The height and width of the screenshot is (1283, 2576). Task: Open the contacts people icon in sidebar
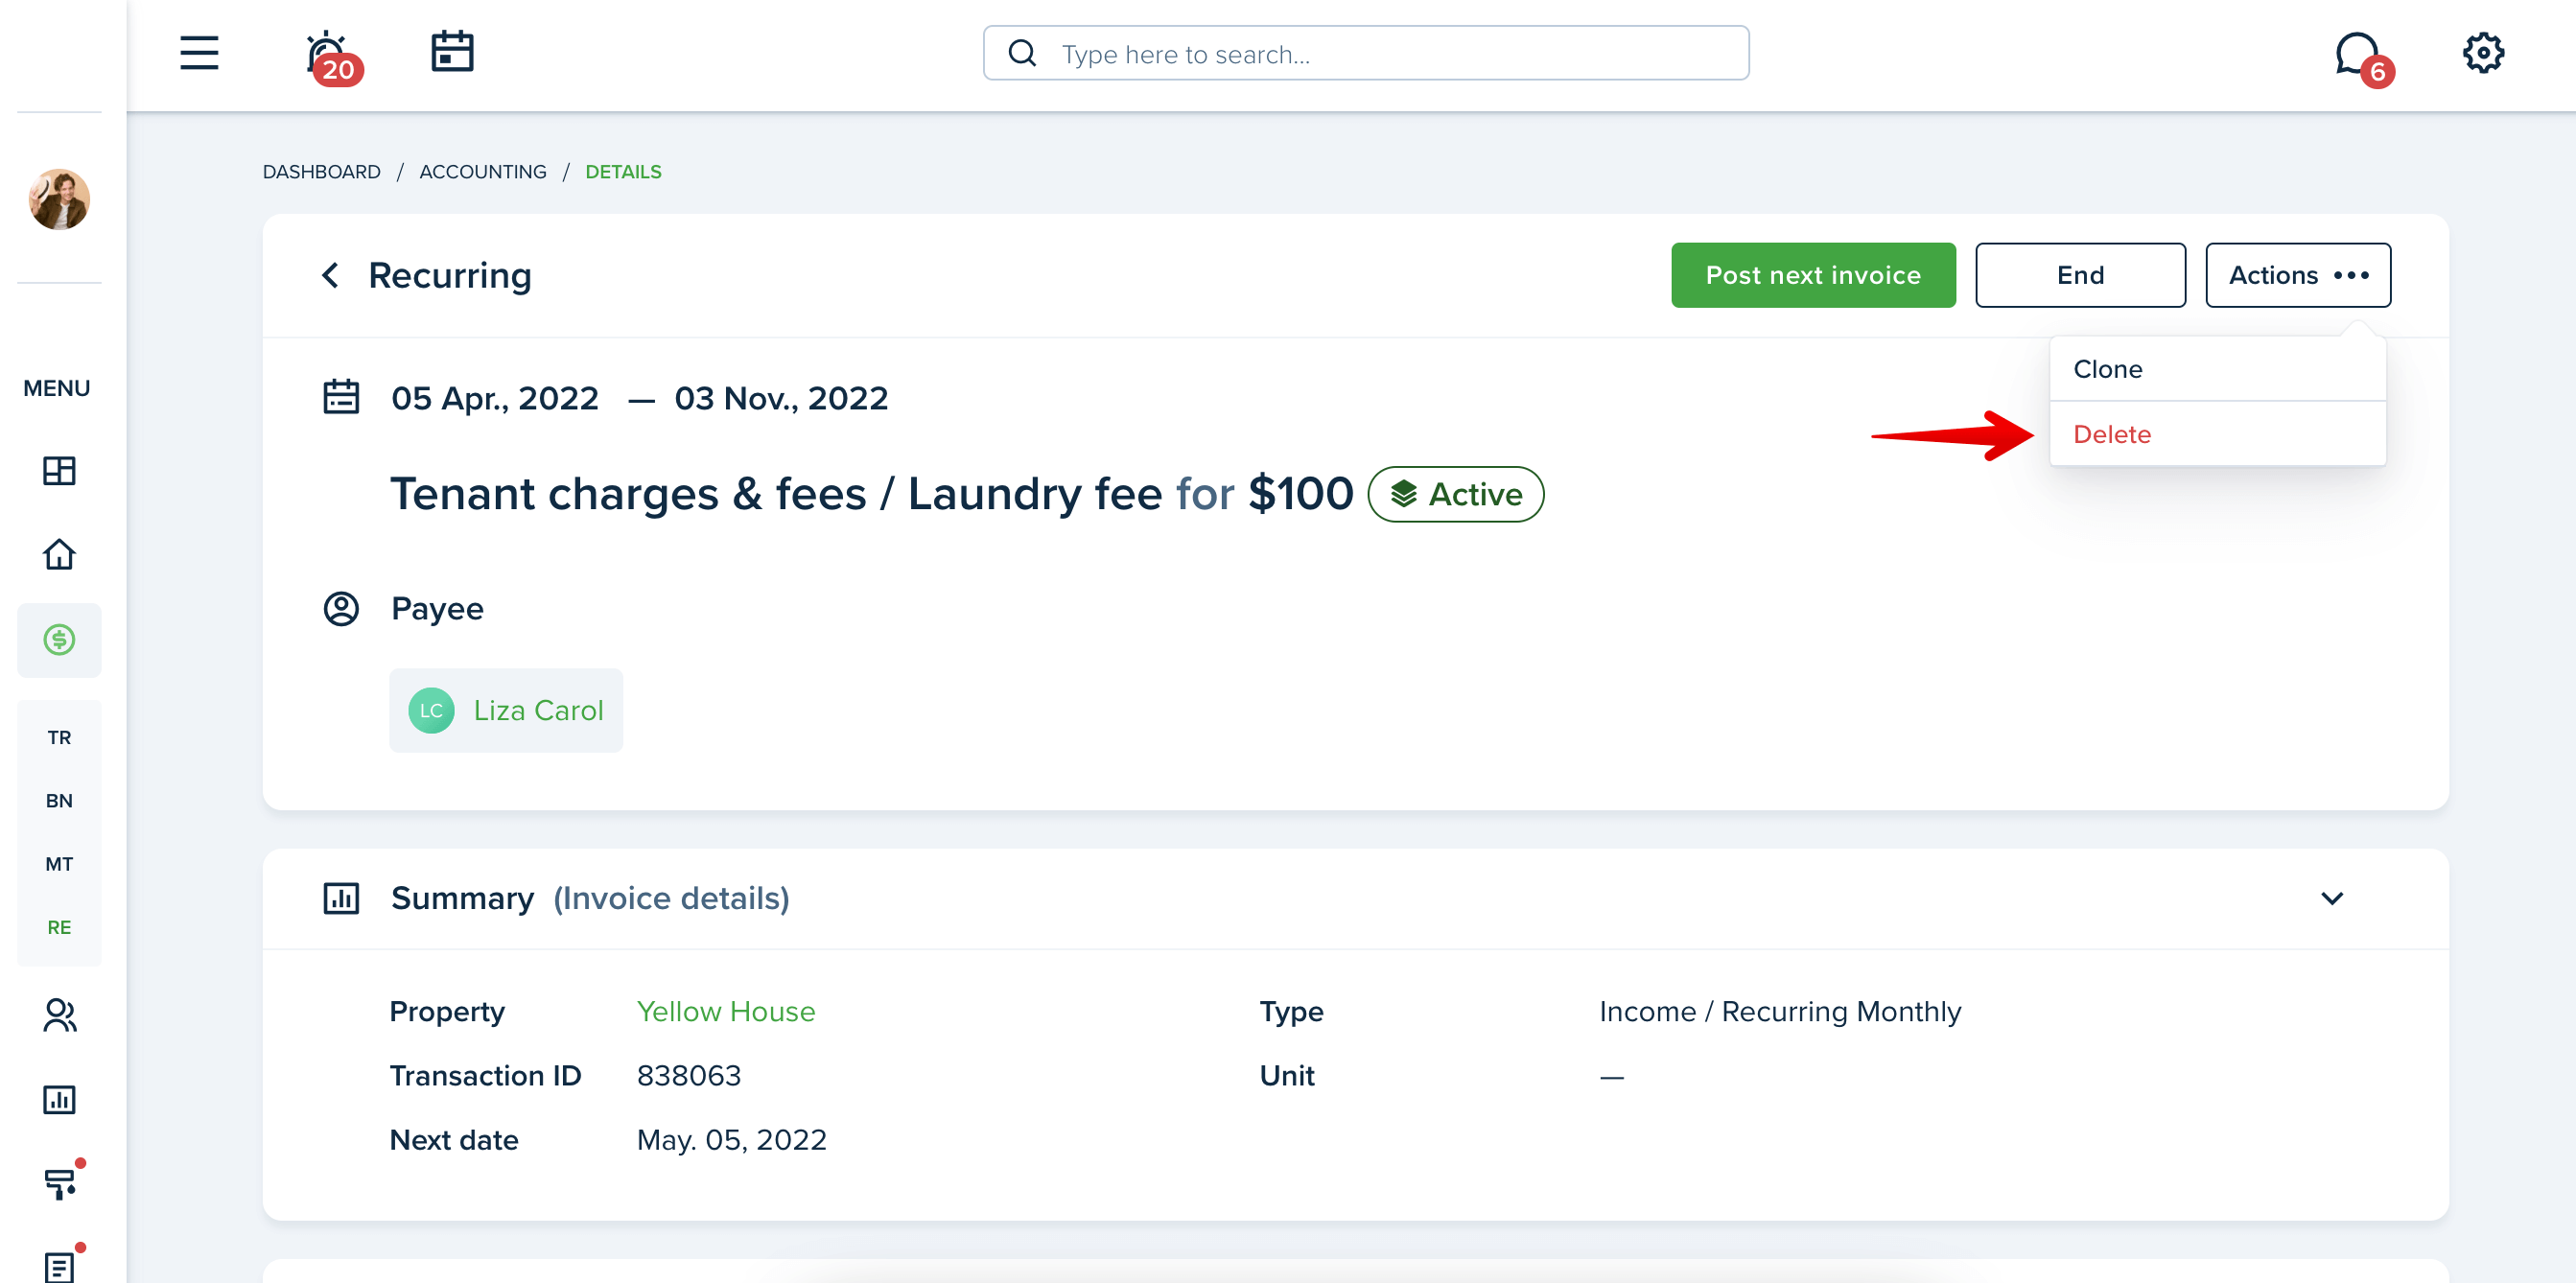[x=59, y=1015]
